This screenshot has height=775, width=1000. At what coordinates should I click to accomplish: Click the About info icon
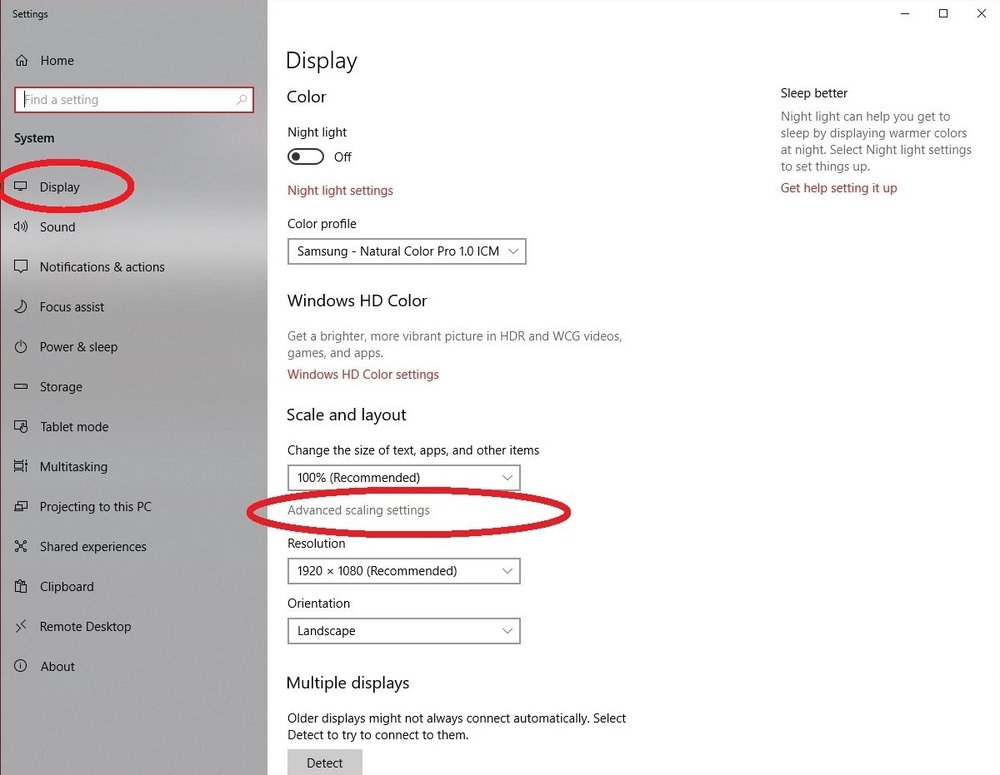tap(21, 667)
